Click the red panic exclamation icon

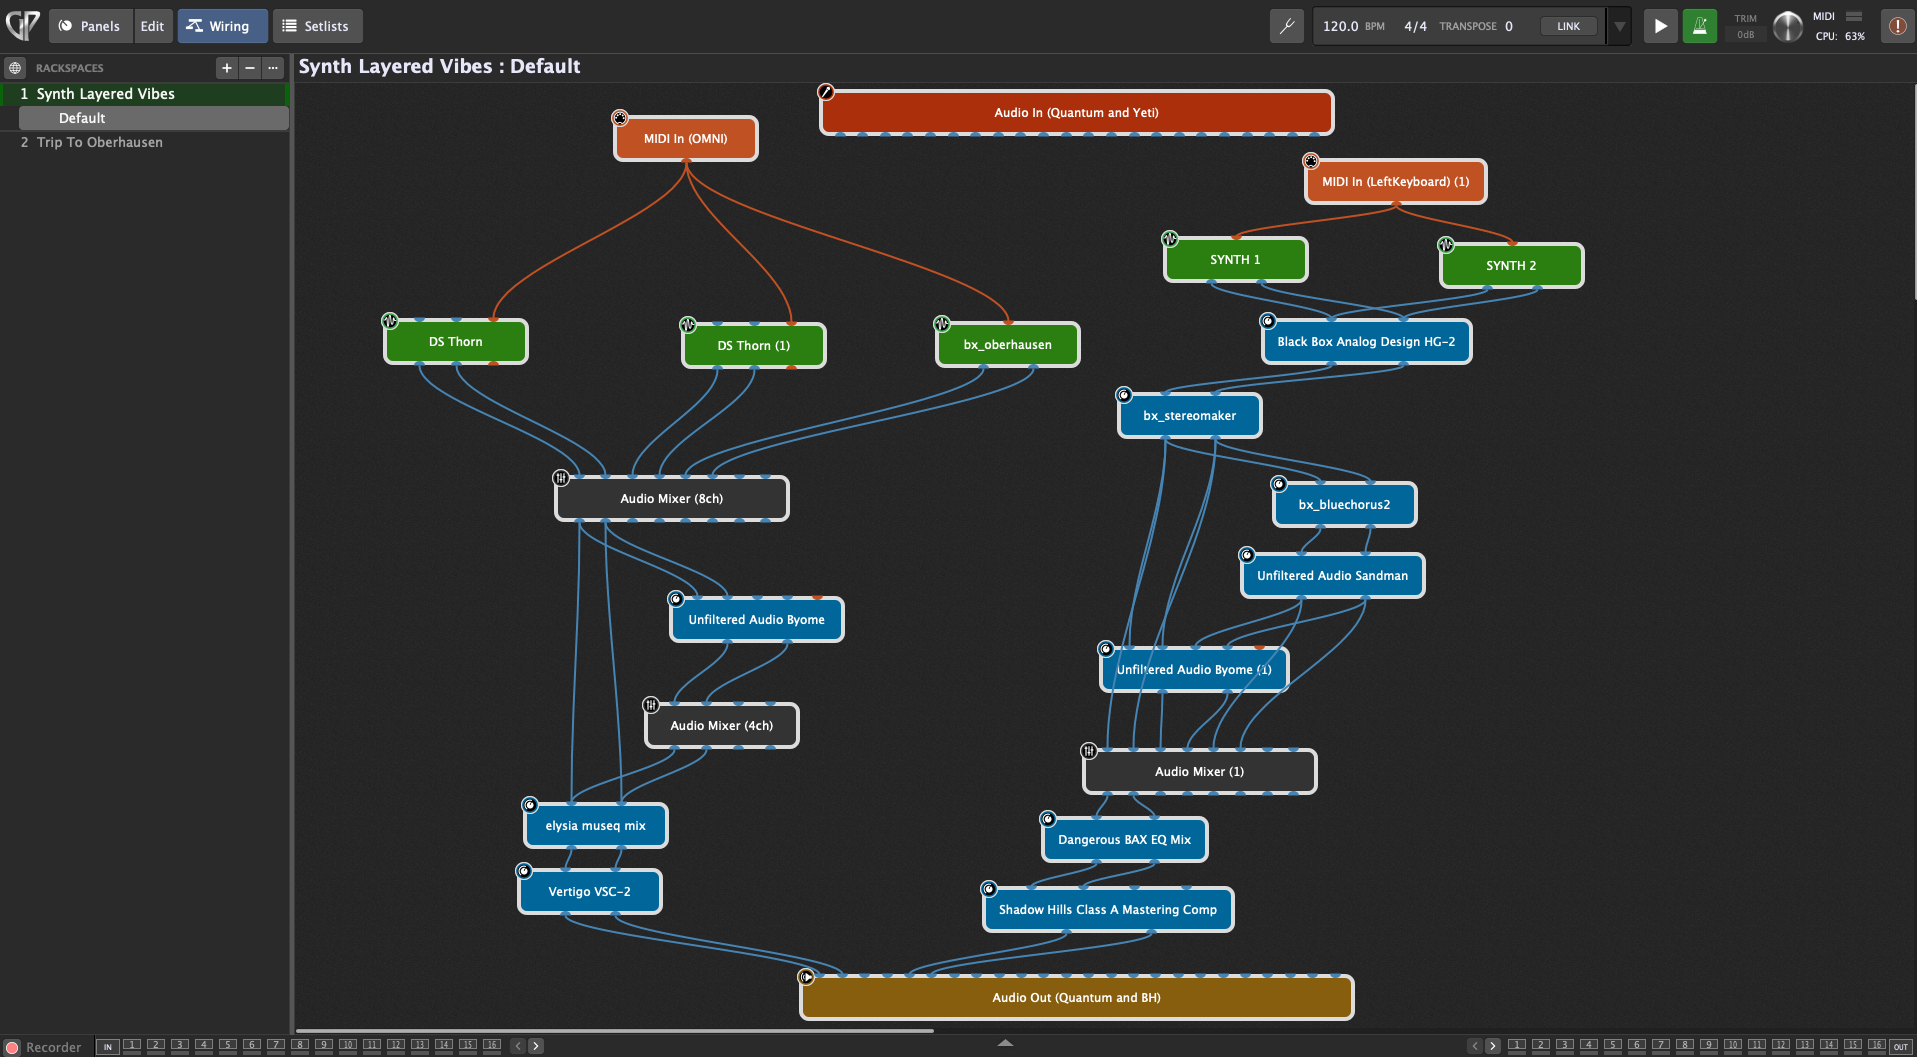point(1897,26)
